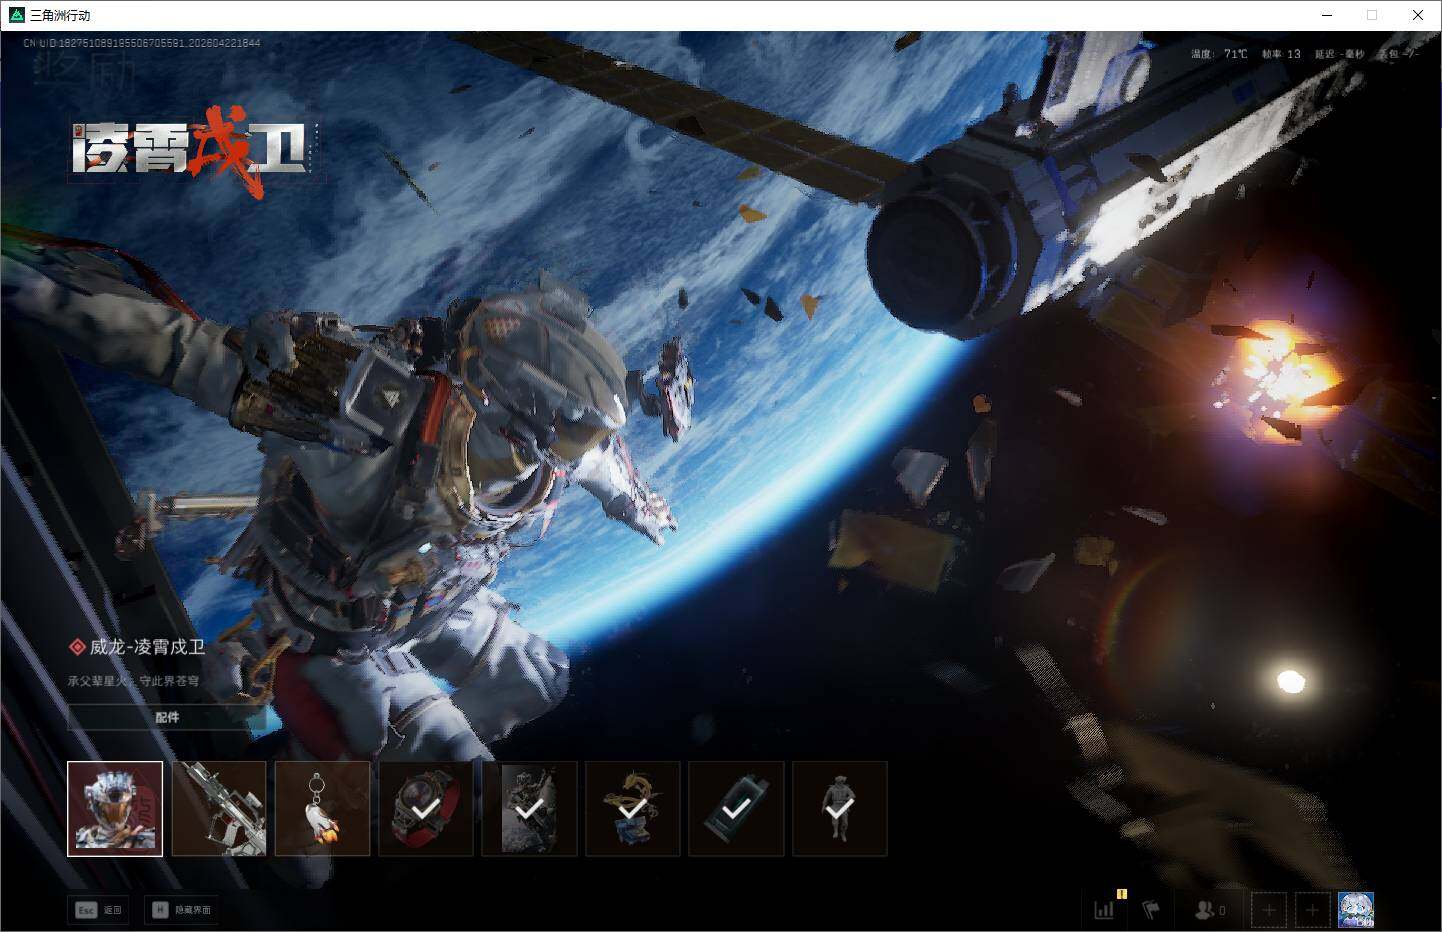Select the dark card background item

tap(529, 809)
